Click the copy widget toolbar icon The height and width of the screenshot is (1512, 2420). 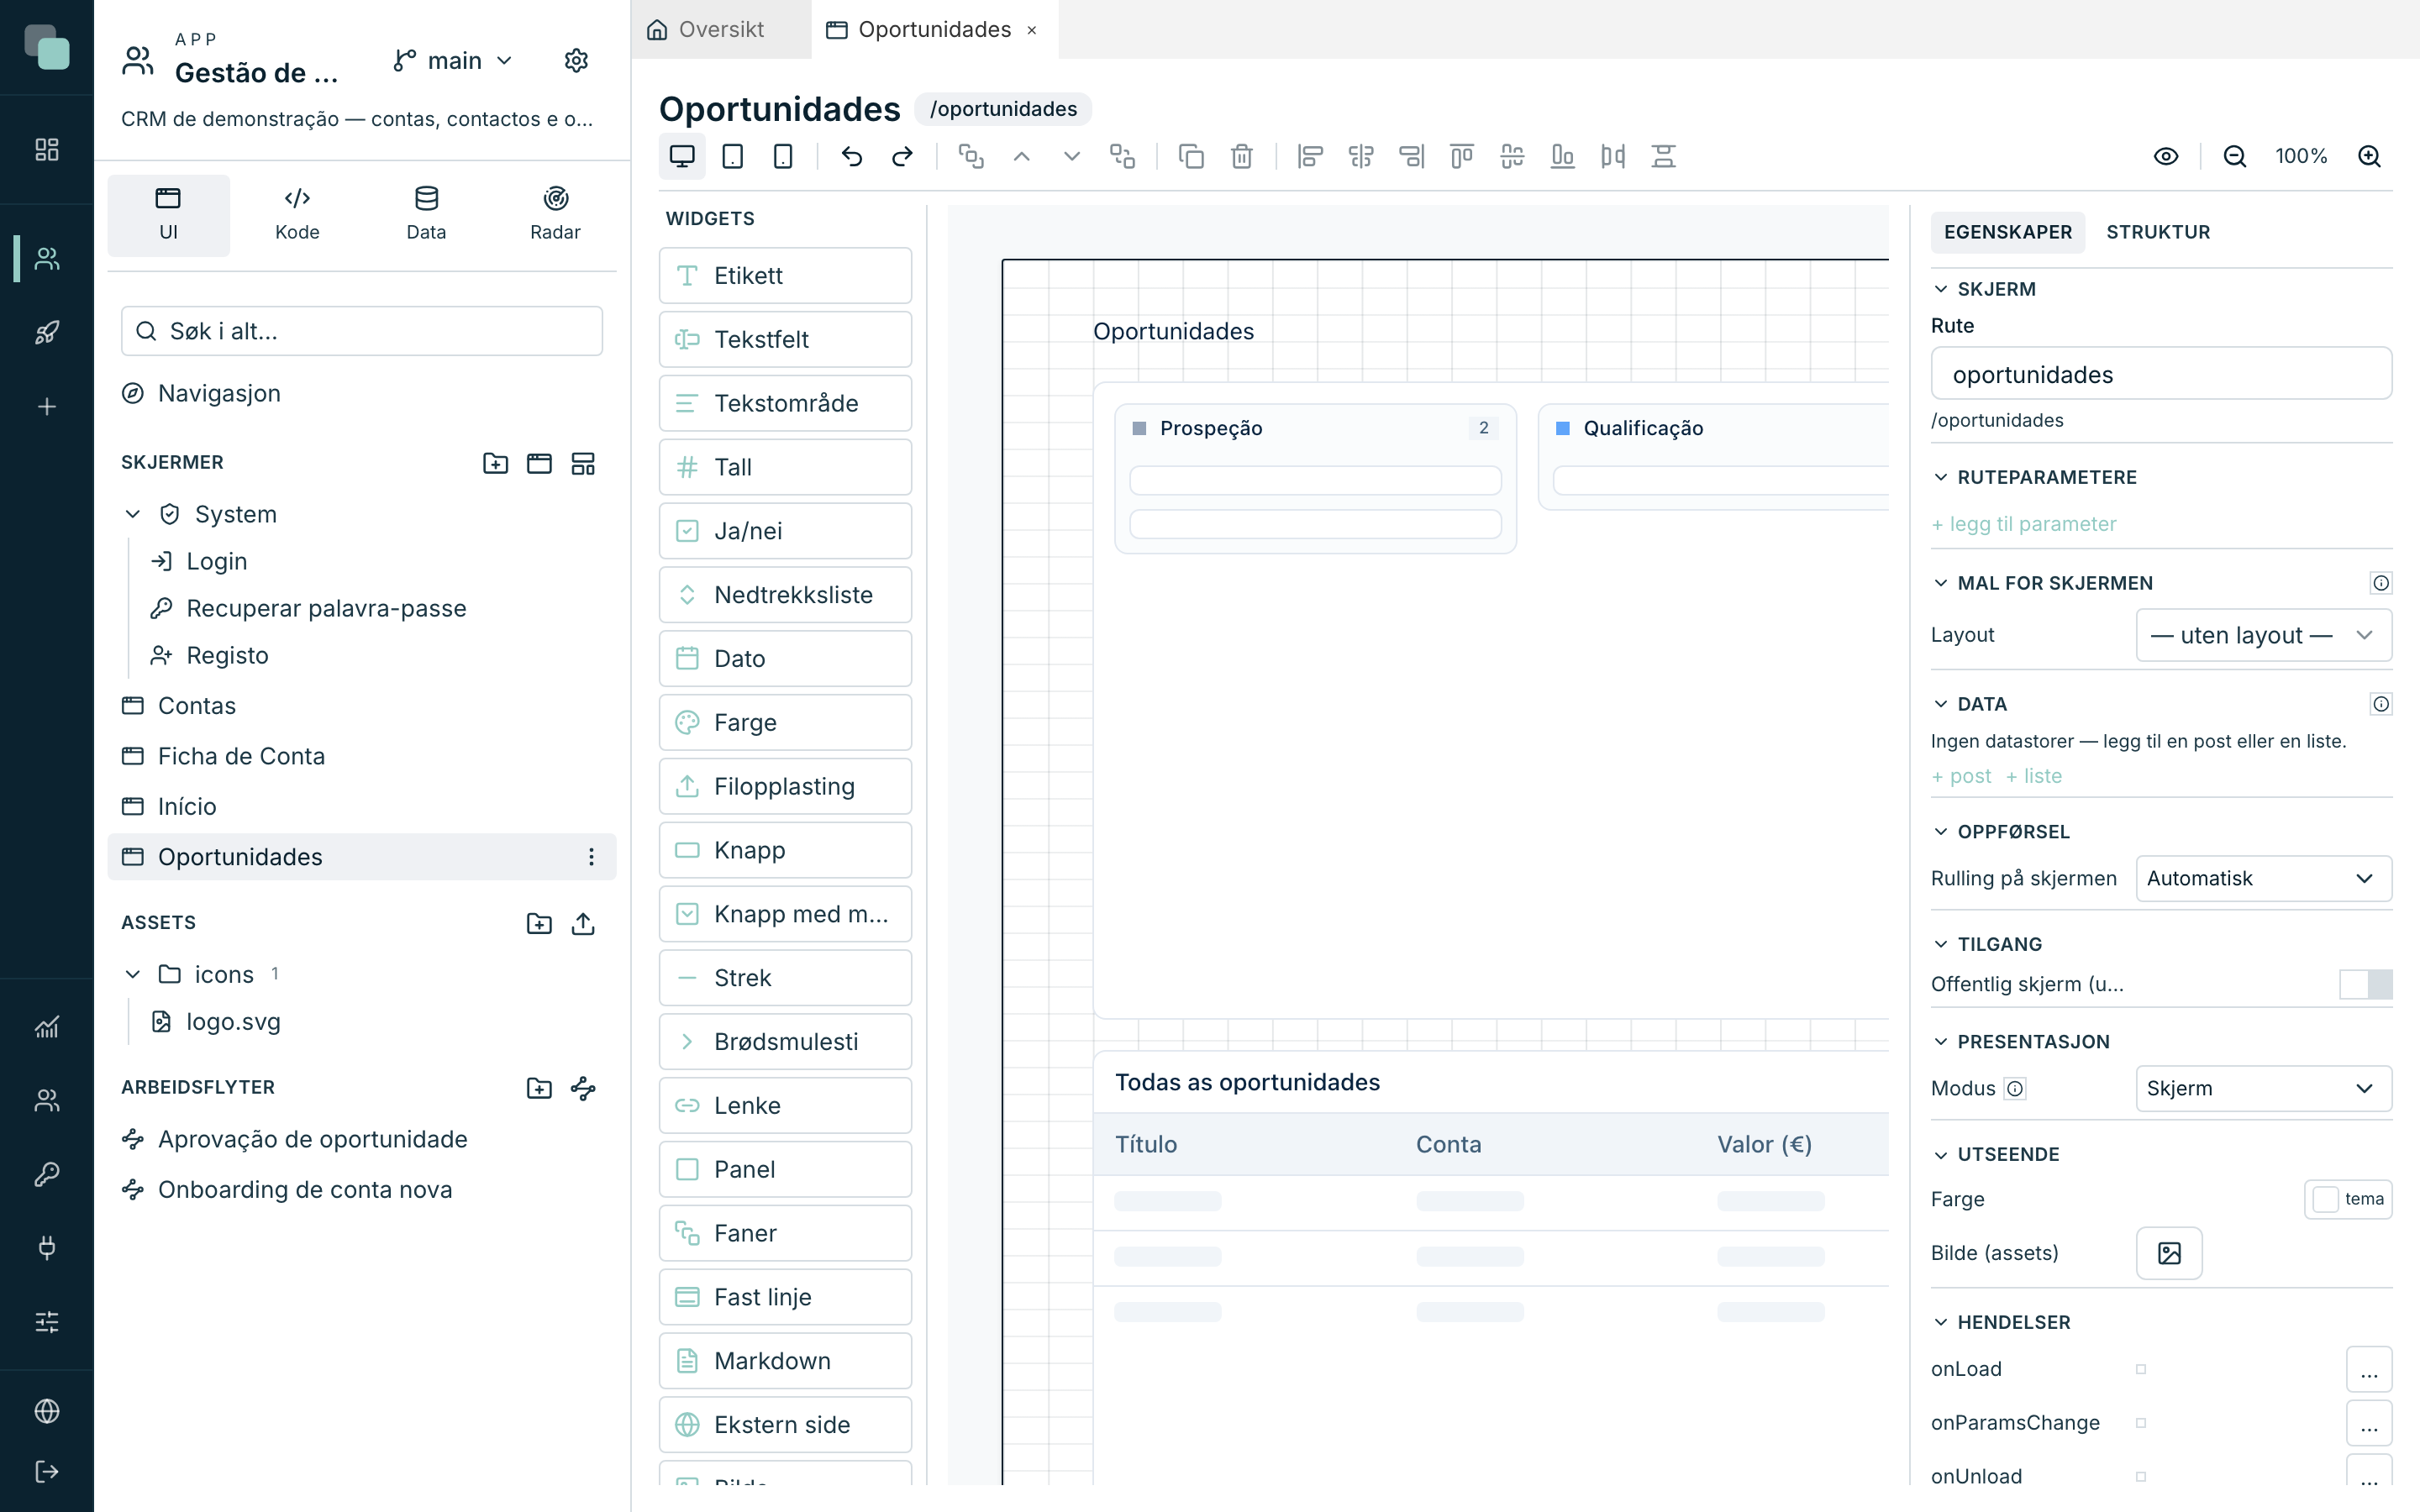pos(1191,156)
